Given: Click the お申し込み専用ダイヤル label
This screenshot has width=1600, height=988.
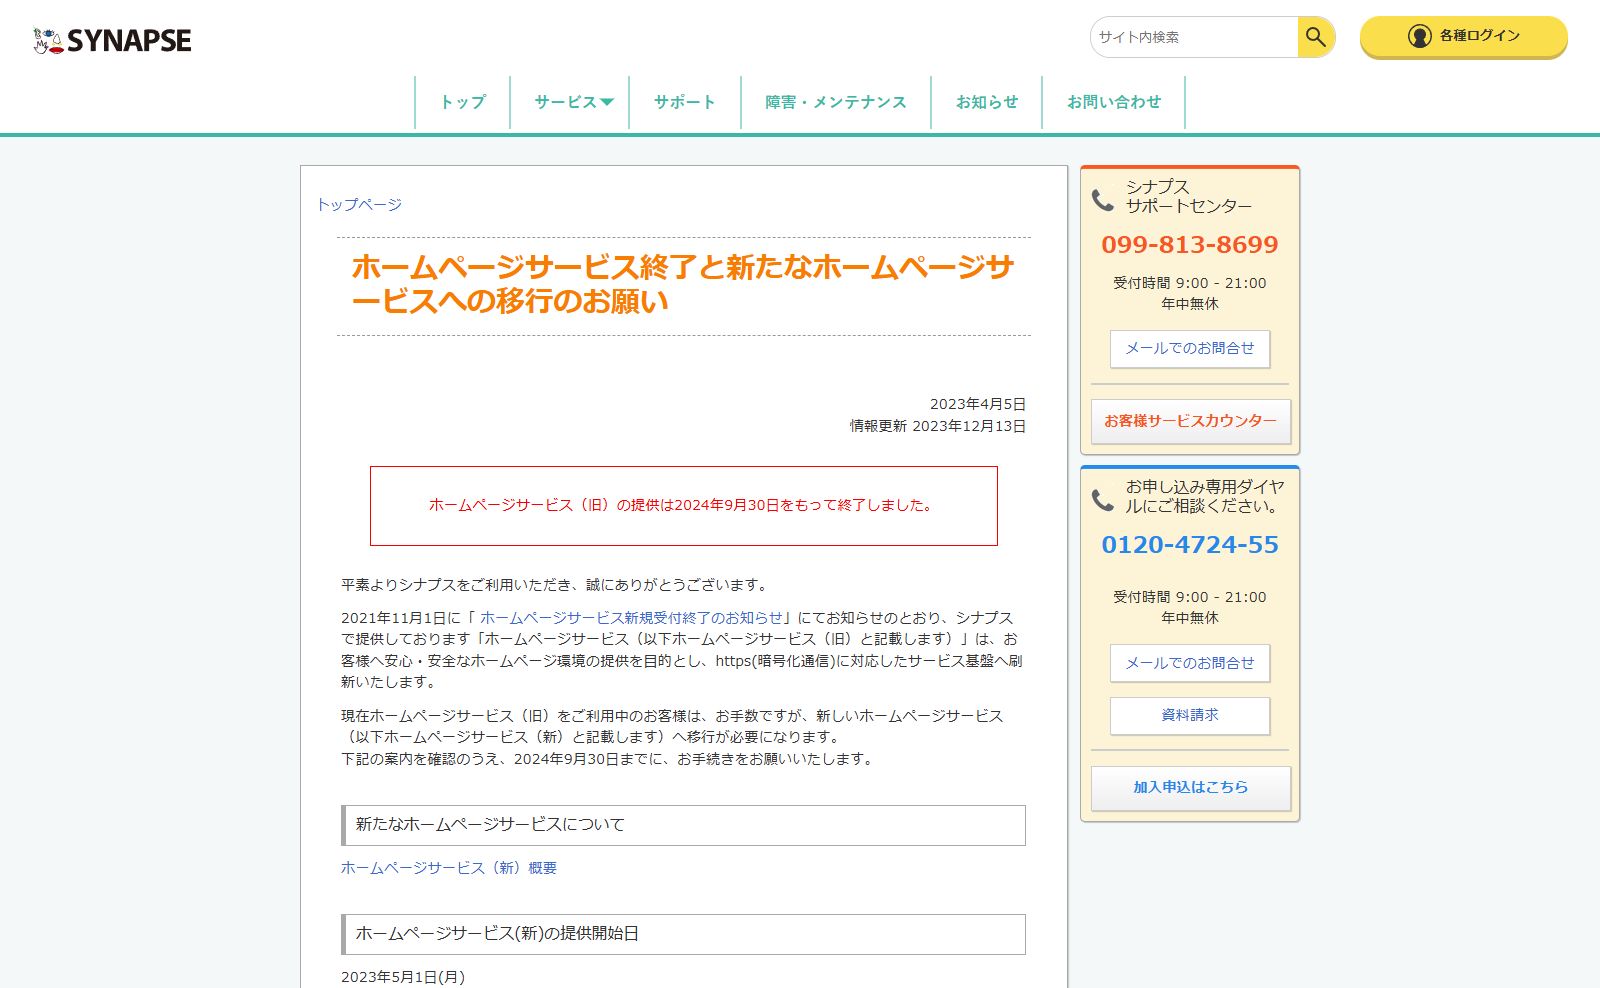Looking at the screenshot, I should 1205,496.
